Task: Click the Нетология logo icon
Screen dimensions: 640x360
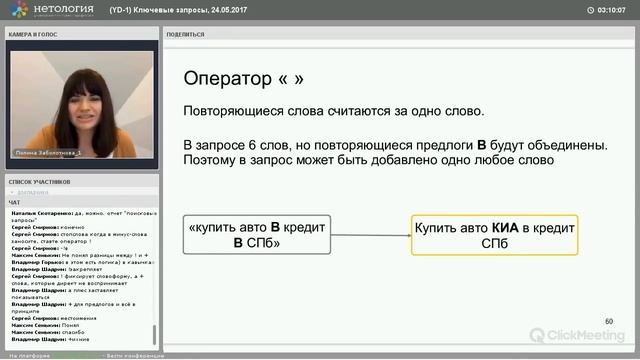Action: point(20,9)
